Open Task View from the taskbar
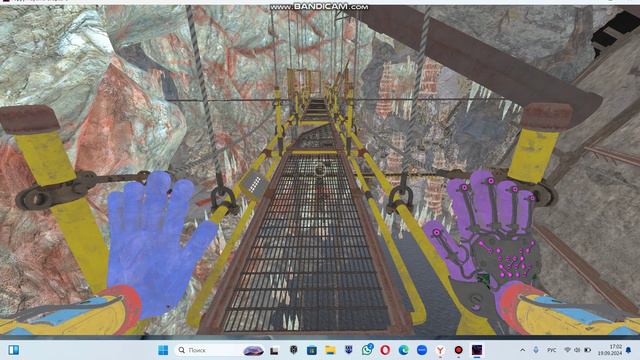640x360 pixels. [274, 350]
